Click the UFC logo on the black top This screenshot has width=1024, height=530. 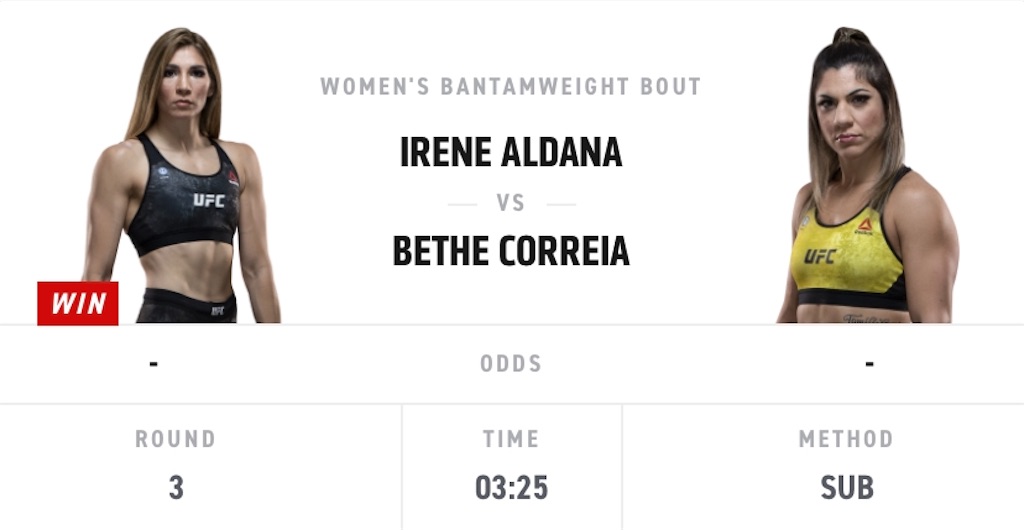(209, 200)
